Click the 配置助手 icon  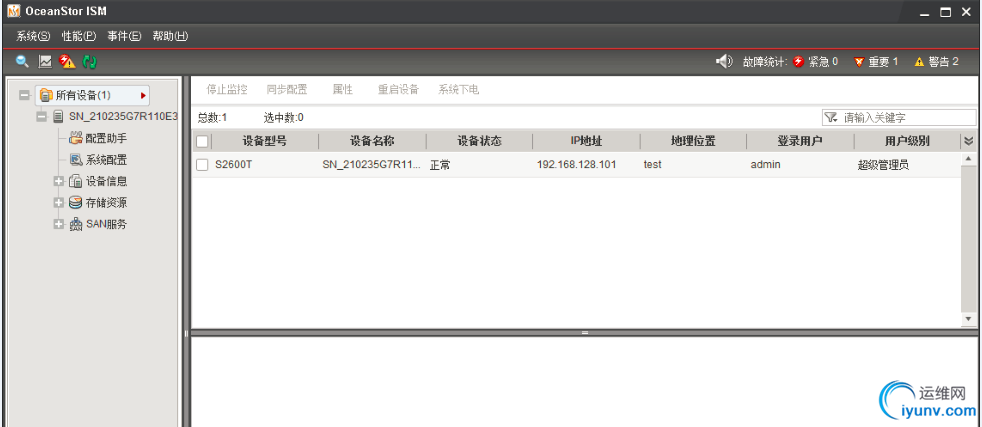point(76,138)
